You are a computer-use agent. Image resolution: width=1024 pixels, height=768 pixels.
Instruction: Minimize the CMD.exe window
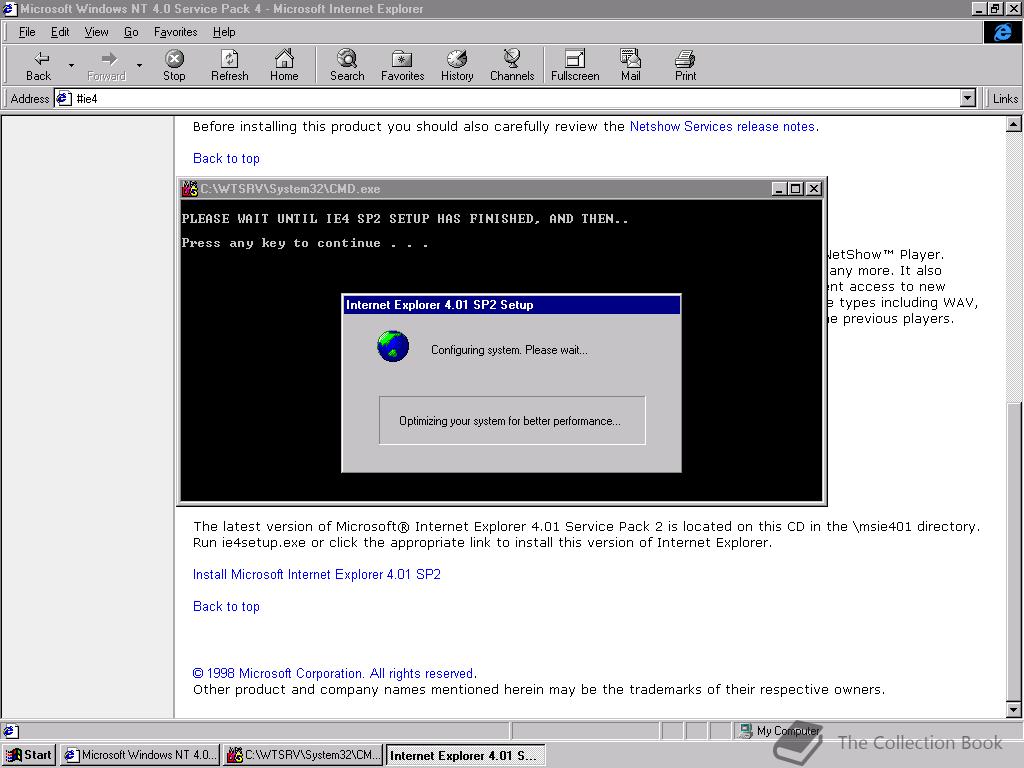point(778,189)
